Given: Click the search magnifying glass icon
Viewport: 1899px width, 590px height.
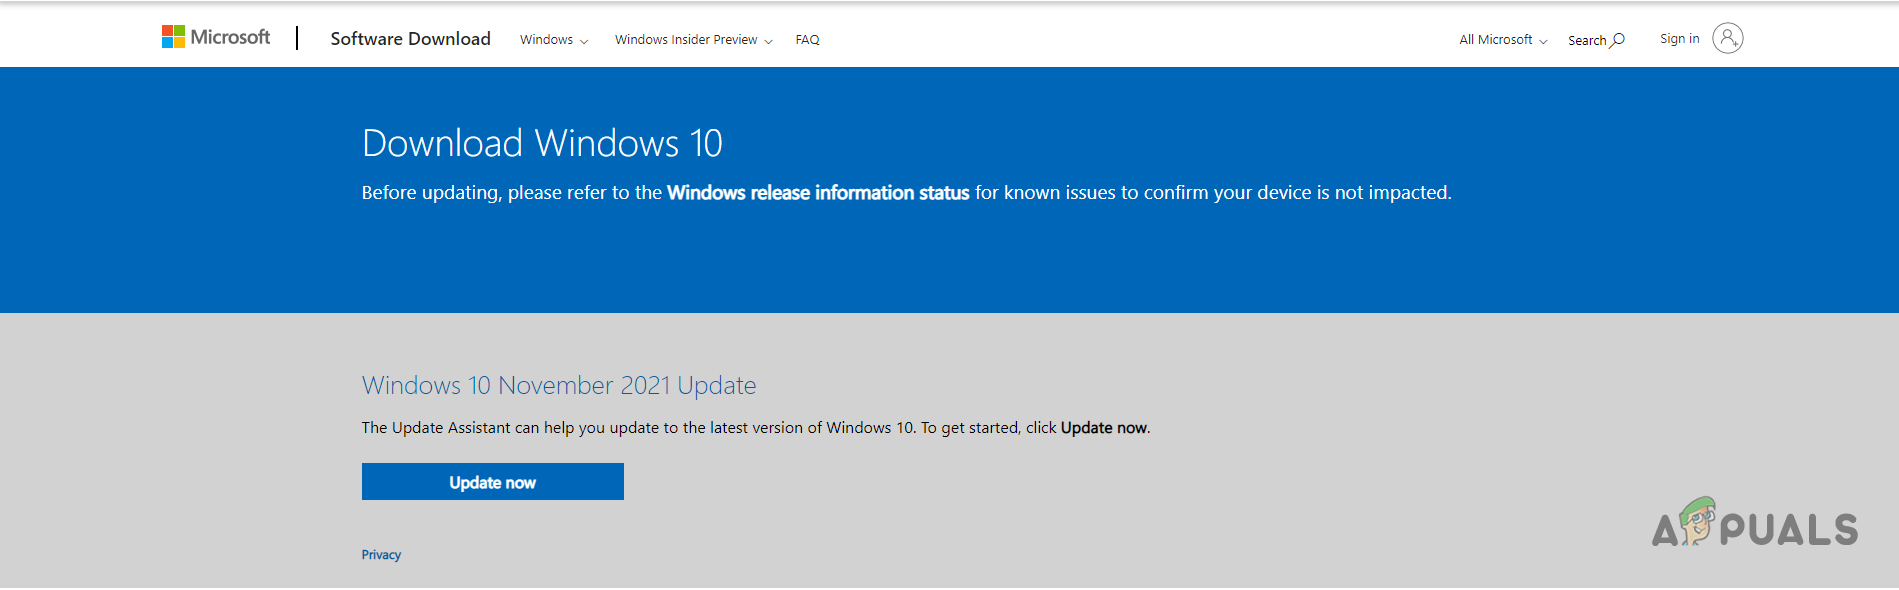Looking at the screenshot, I should point(1618,40).
